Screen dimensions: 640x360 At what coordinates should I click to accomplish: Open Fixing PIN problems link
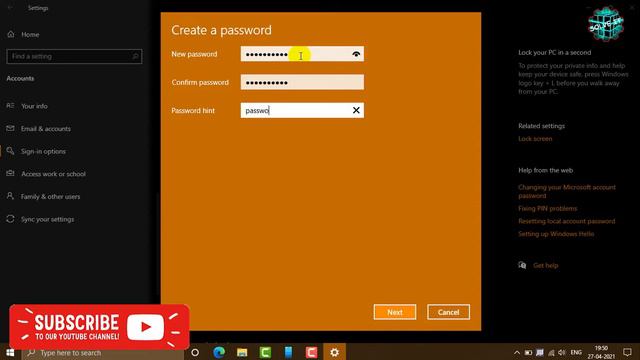tap(548, 209)
